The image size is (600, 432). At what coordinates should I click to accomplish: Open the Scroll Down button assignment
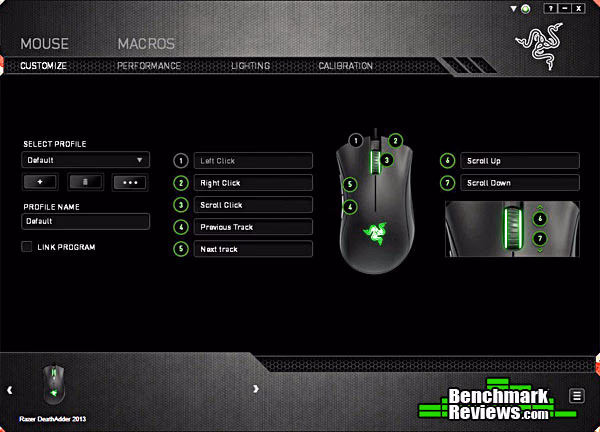(x=520, y=183)
